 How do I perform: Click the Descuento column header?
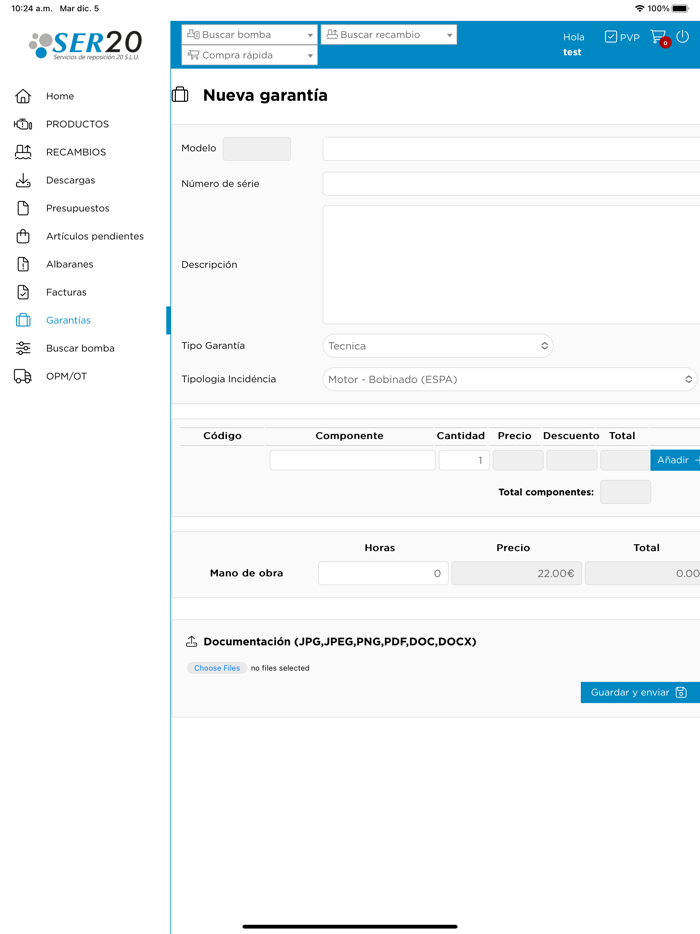tap(571, 435)
